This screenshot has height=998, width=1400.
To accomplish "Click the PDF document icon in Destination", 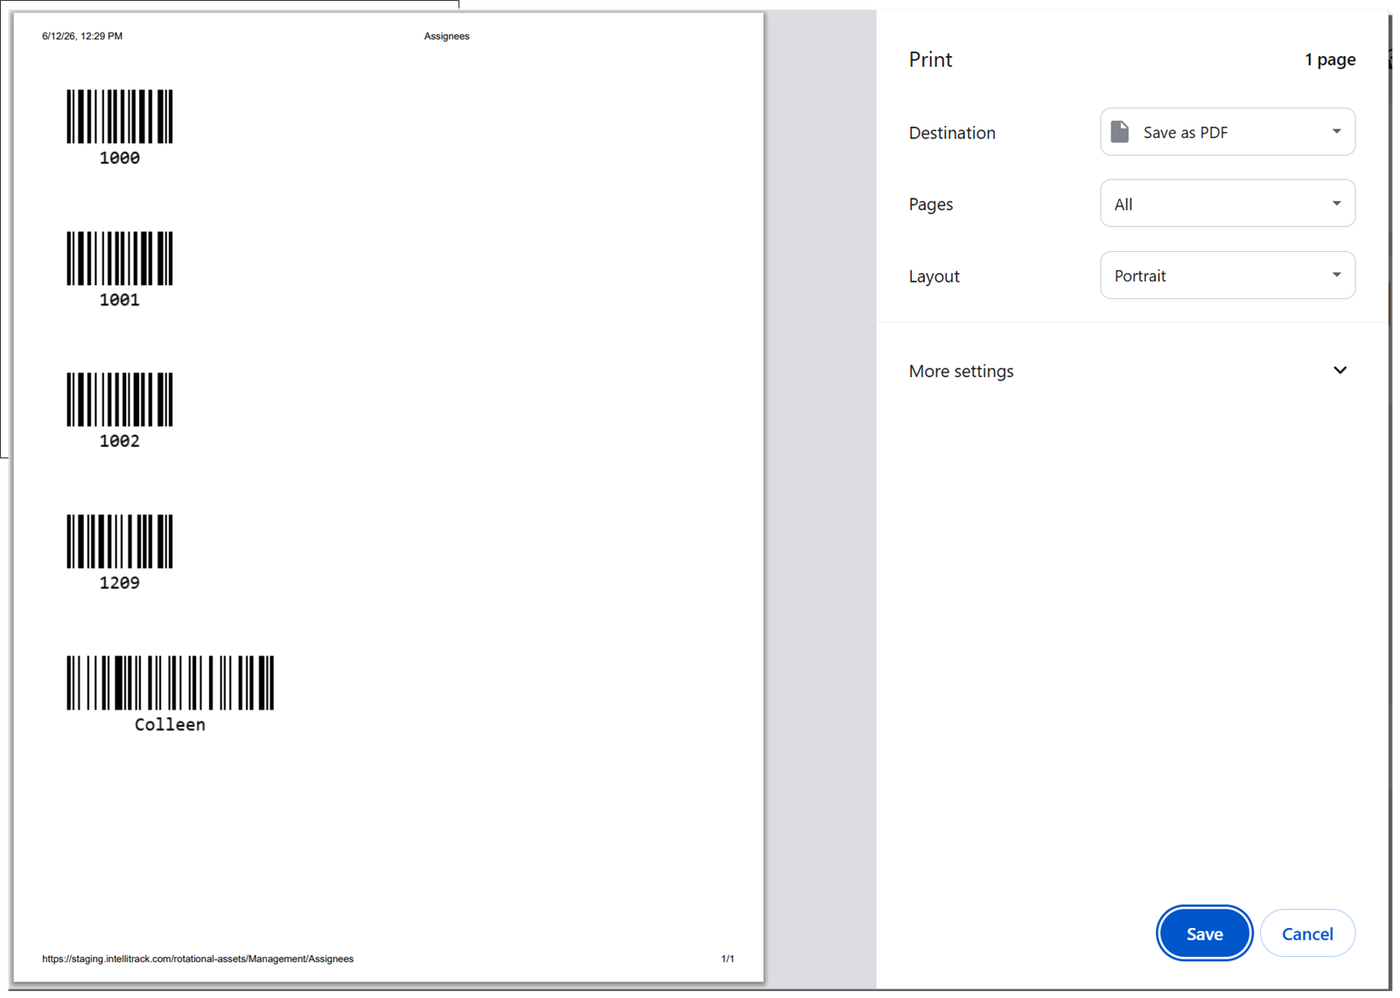I will pyautogui.click(x=1120, y=132).
